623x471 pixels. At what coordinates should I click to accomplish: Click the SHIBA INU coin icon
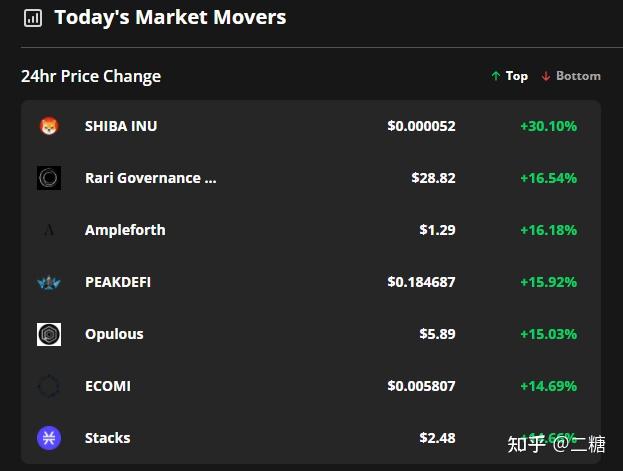[49, 126]
